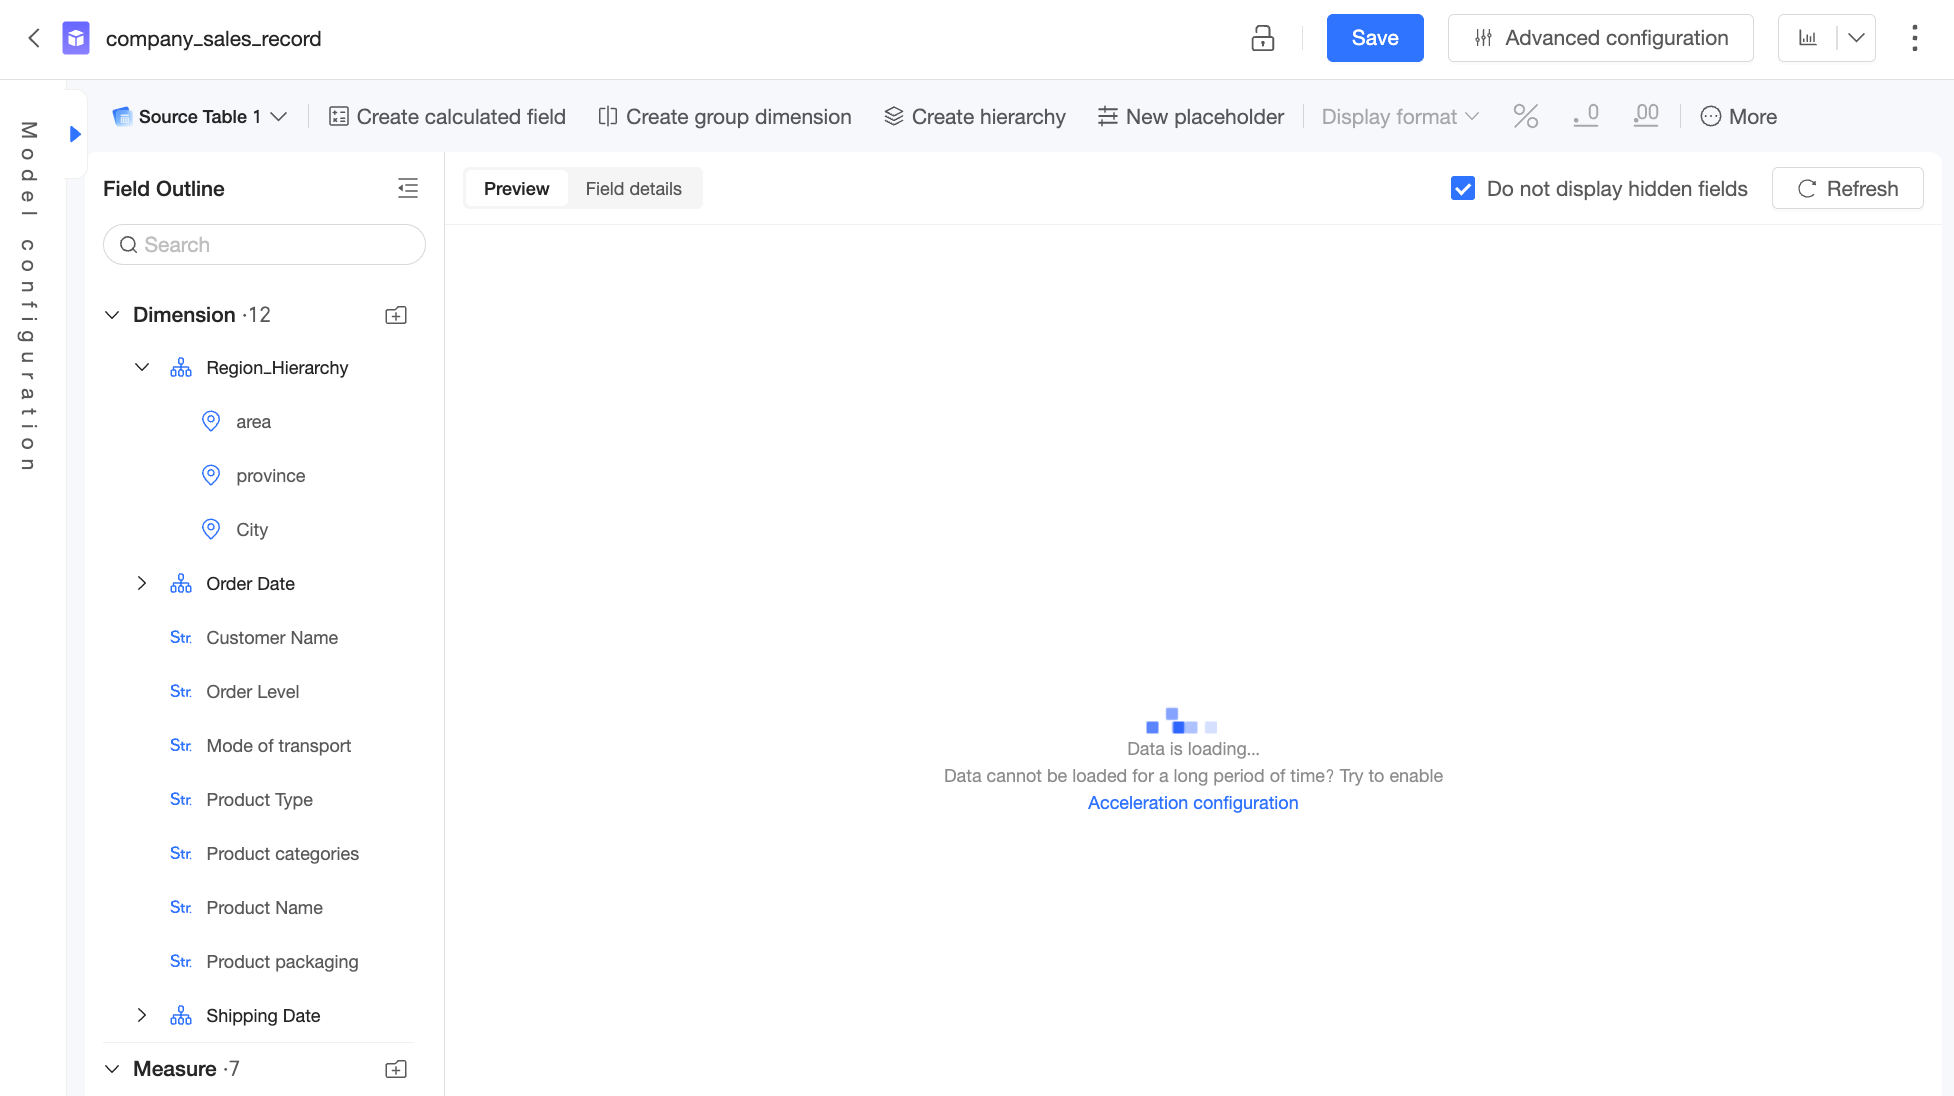Image resolution: width=1954 pixels, height=1096 pixels.
Task: Select the City field
Action: 252,530
